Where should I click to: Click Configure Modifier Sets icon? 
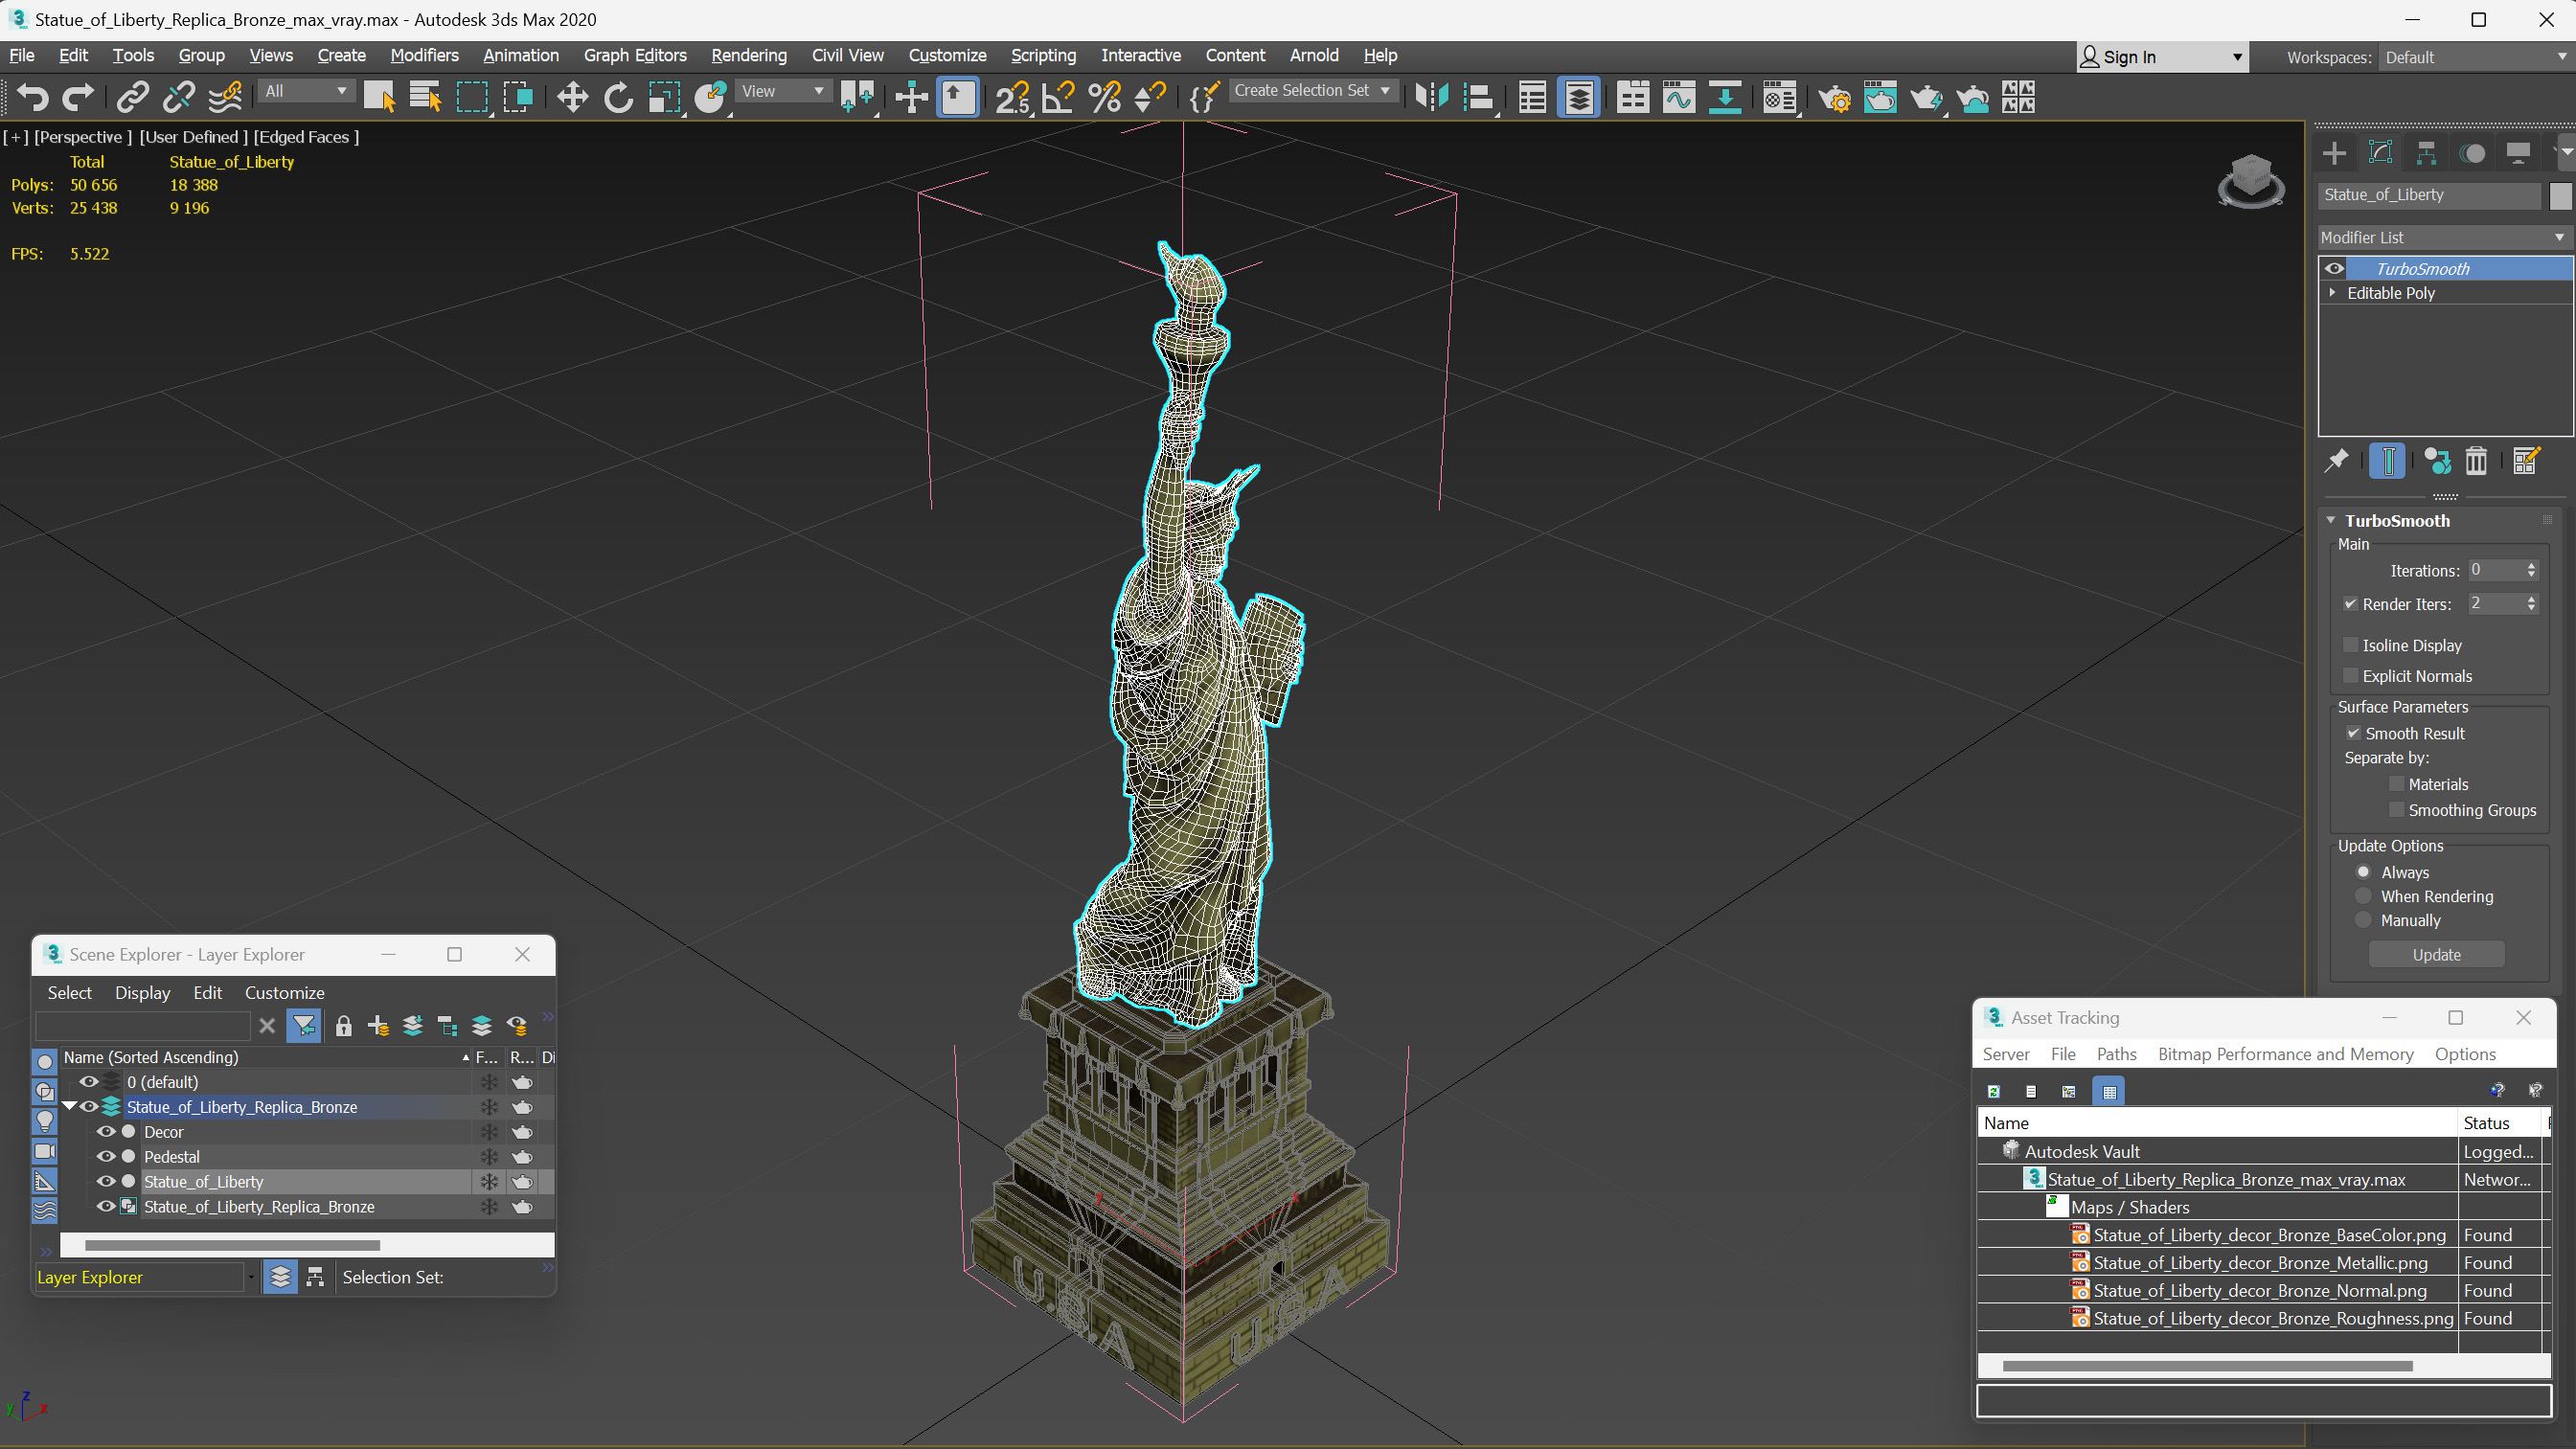pyautogui.click(x=2526, y=461)
